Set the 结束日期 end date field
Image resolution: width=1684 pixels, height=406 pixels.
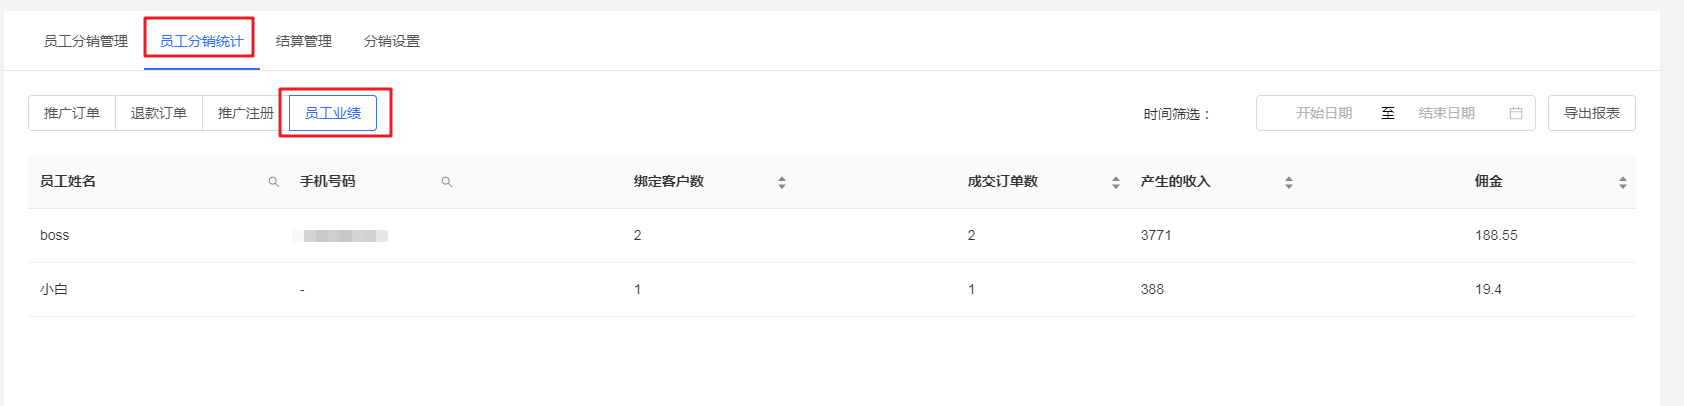[1446, 113]
